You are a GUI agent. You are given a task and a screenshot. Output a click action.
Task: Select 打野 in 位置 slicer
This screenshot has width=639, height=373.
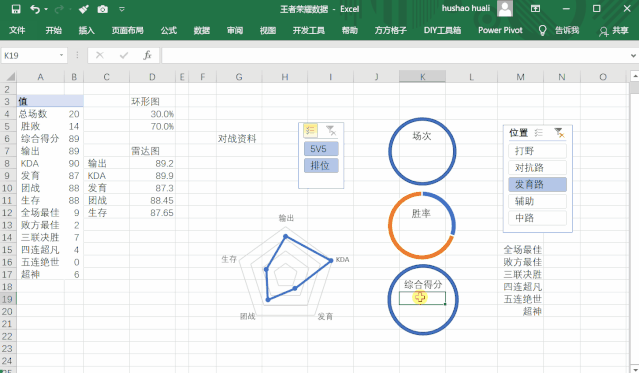(x=538, y=151)
